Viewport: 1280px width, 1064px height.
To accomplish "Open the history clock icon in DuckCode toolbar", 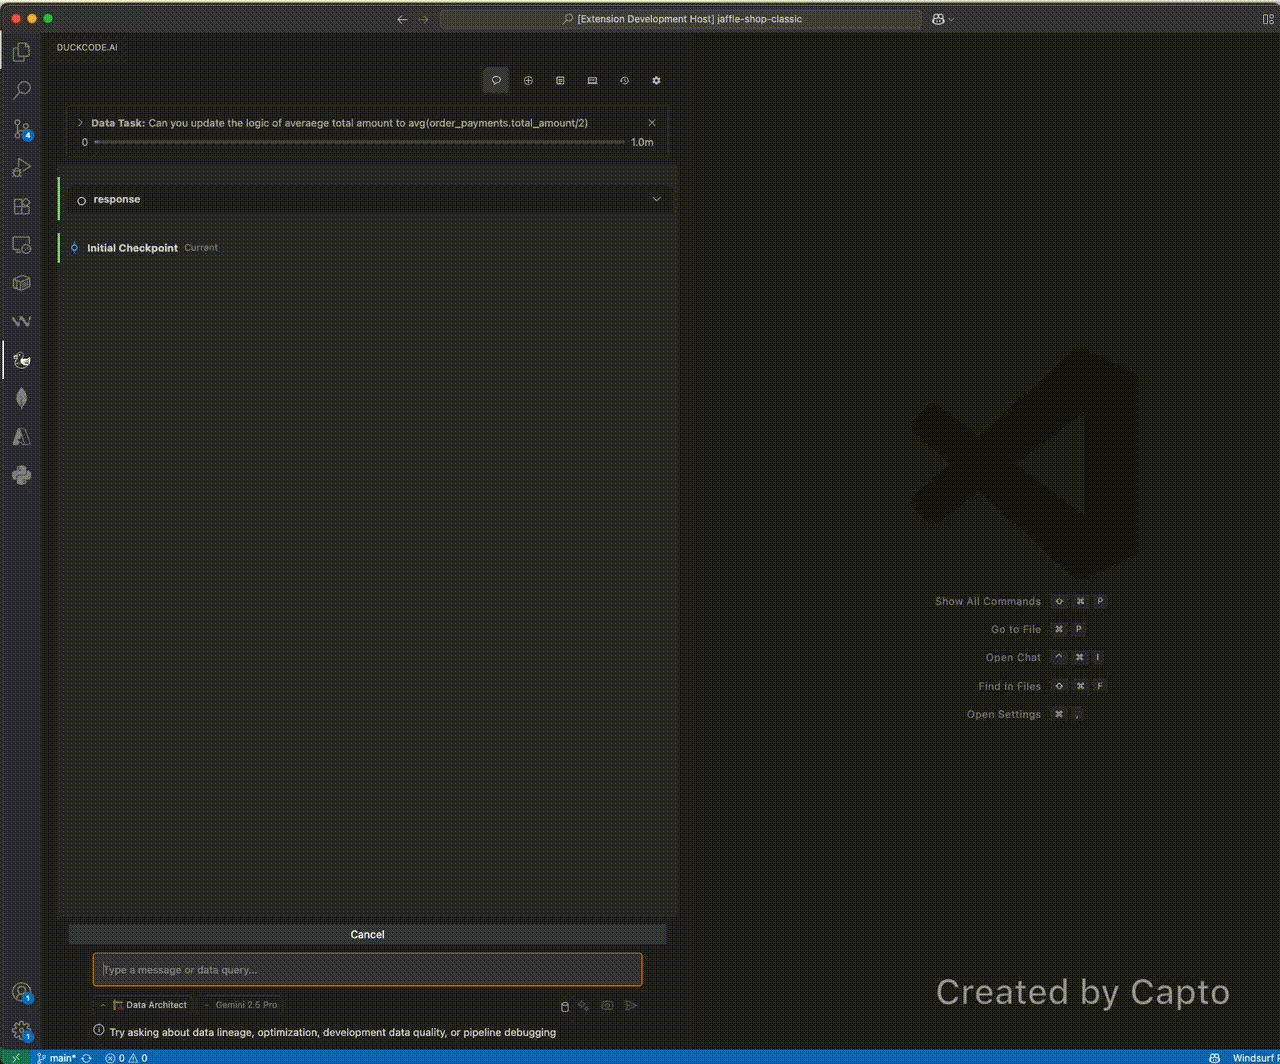I will (x=624, y=80).
